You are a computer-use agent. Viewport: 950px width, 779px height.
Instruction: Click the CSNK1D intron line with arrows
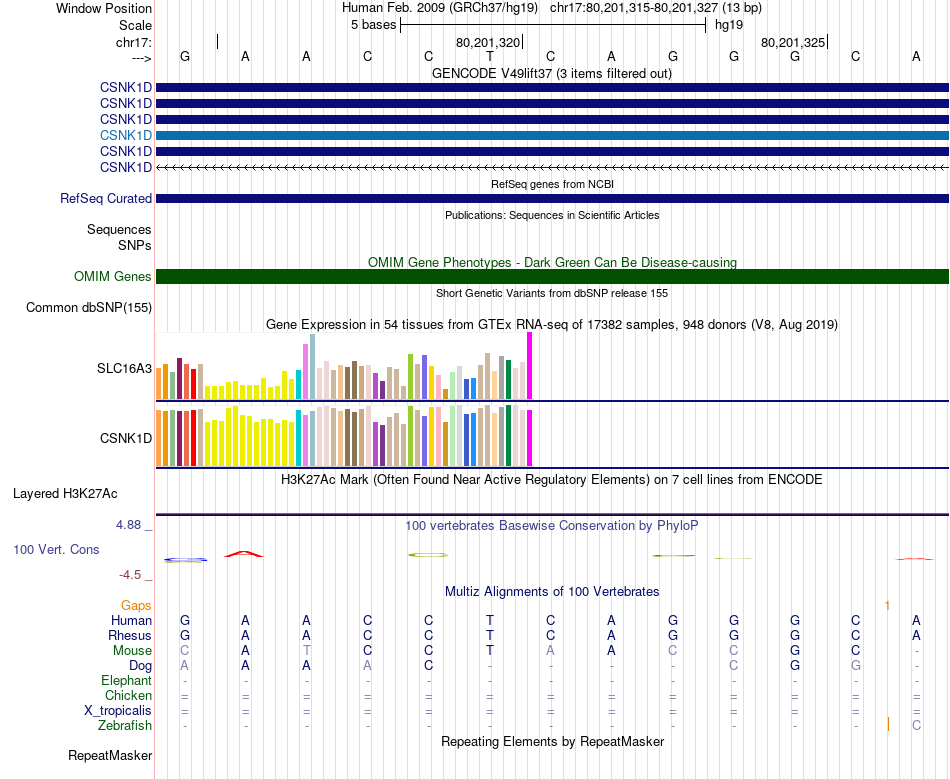(553, 167)
